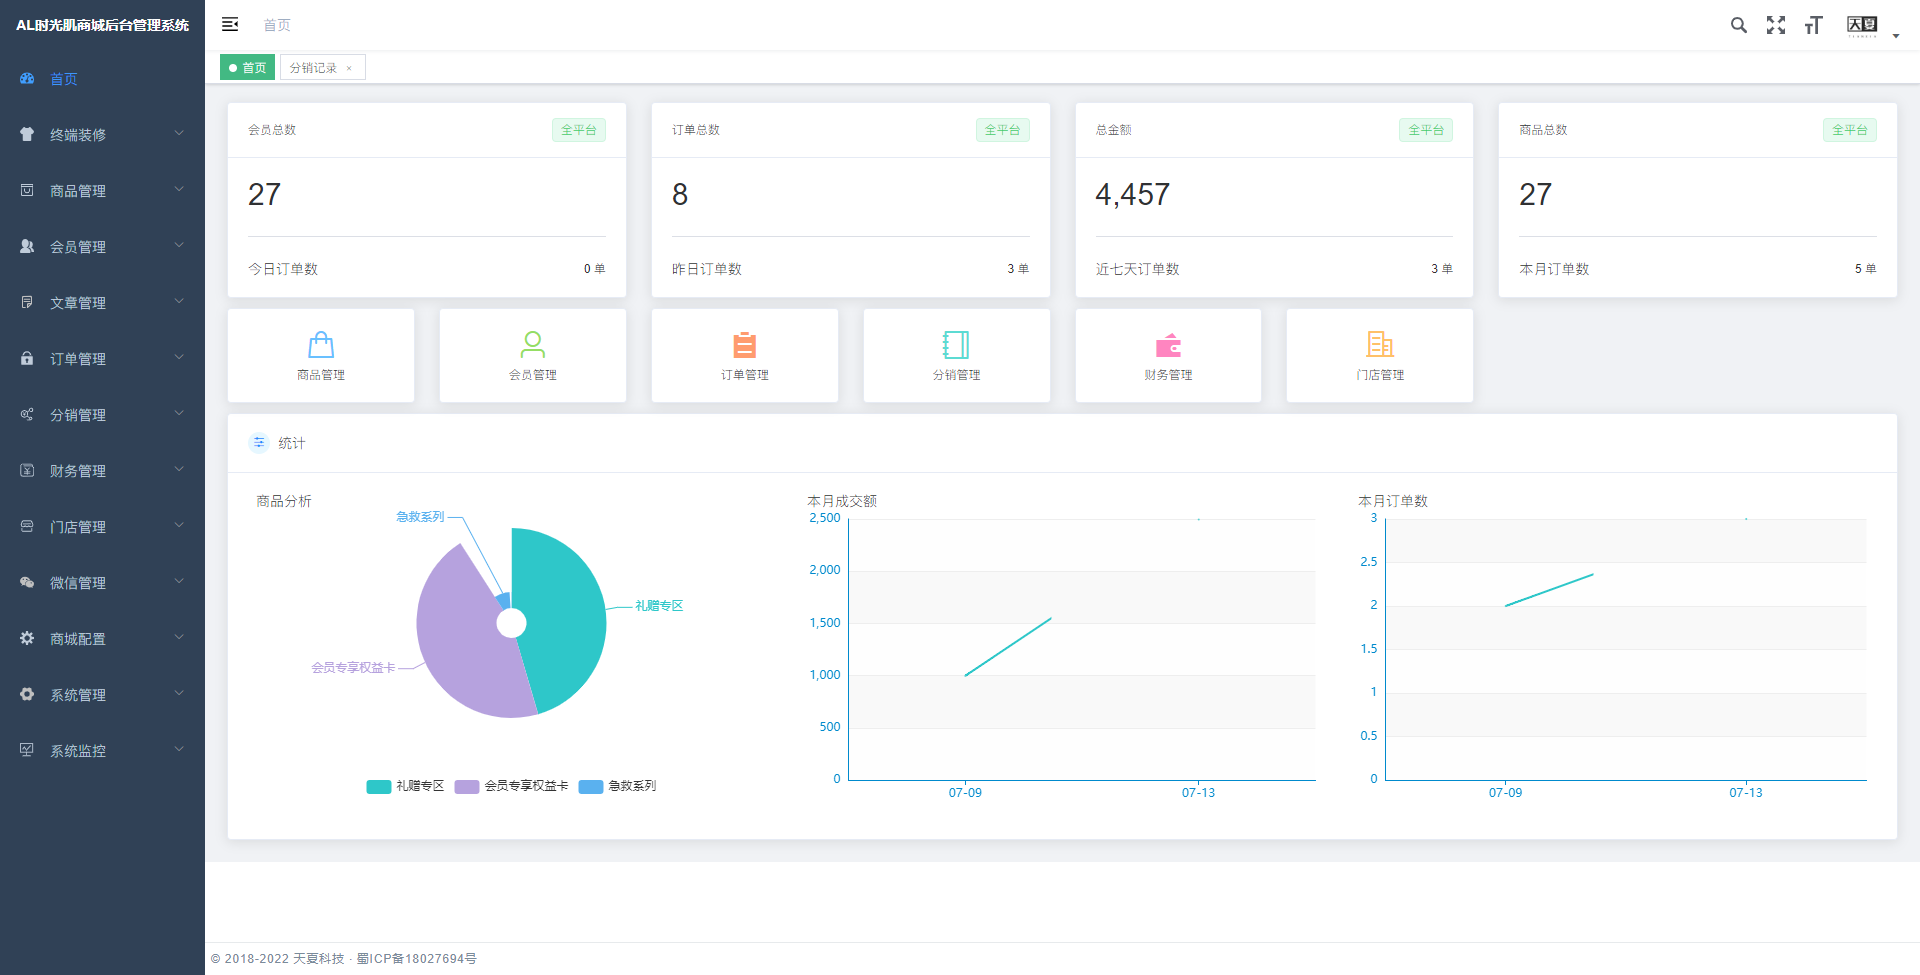Open the 商城配置 sidebar menu item
Image resolution: width=1920 pixels, height=975 pixels.
click(x=102, y=639)
